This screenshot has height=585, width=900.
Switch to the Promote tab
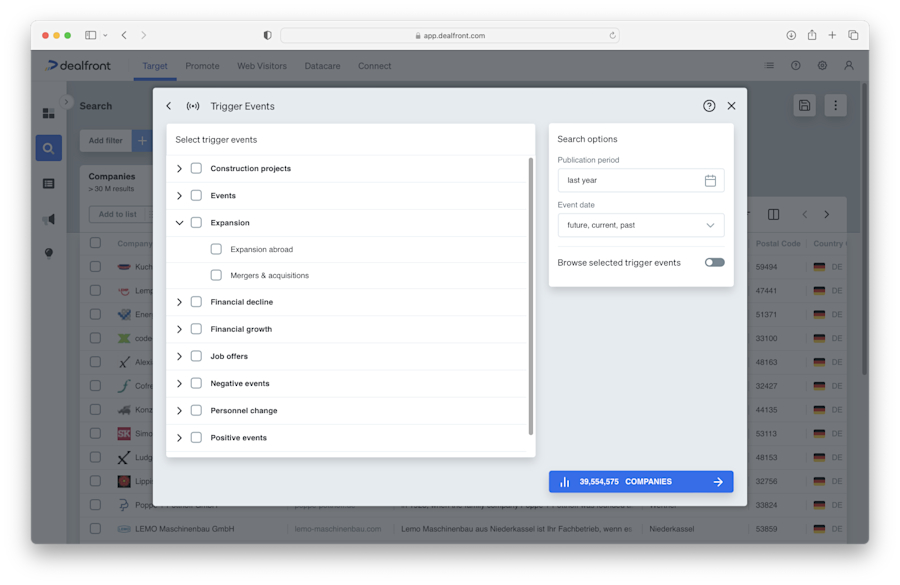coord(202,66)
